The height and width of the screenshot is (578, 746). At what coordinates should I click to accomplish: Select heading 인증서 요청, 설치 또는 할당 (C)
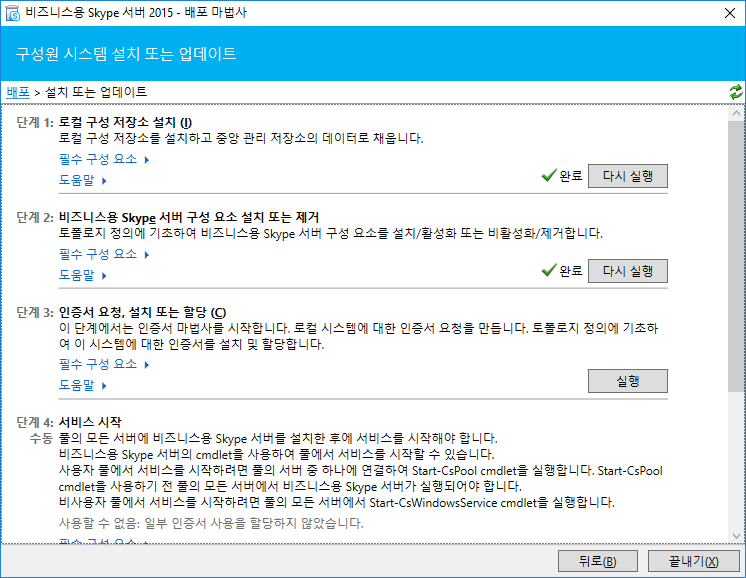(142, 312)
